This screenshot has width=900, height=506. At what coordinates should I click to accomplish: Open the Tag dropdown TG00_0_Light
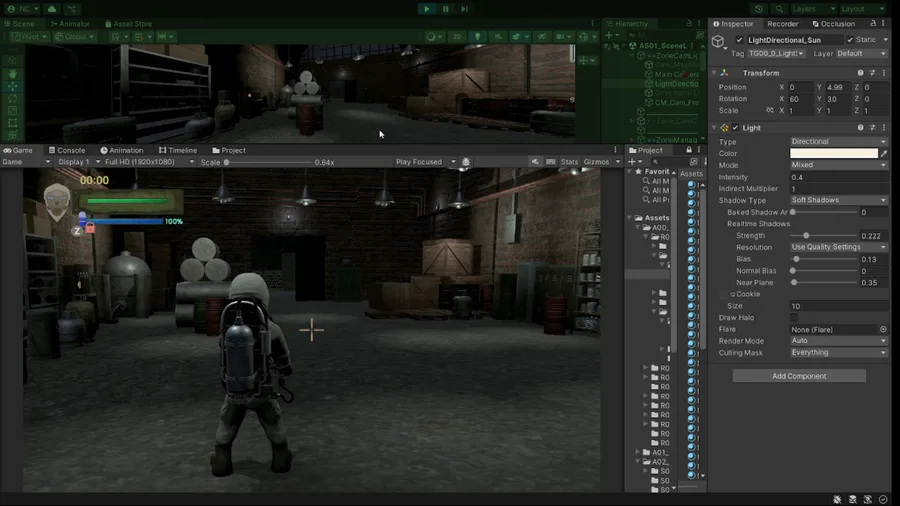point(776,53)
